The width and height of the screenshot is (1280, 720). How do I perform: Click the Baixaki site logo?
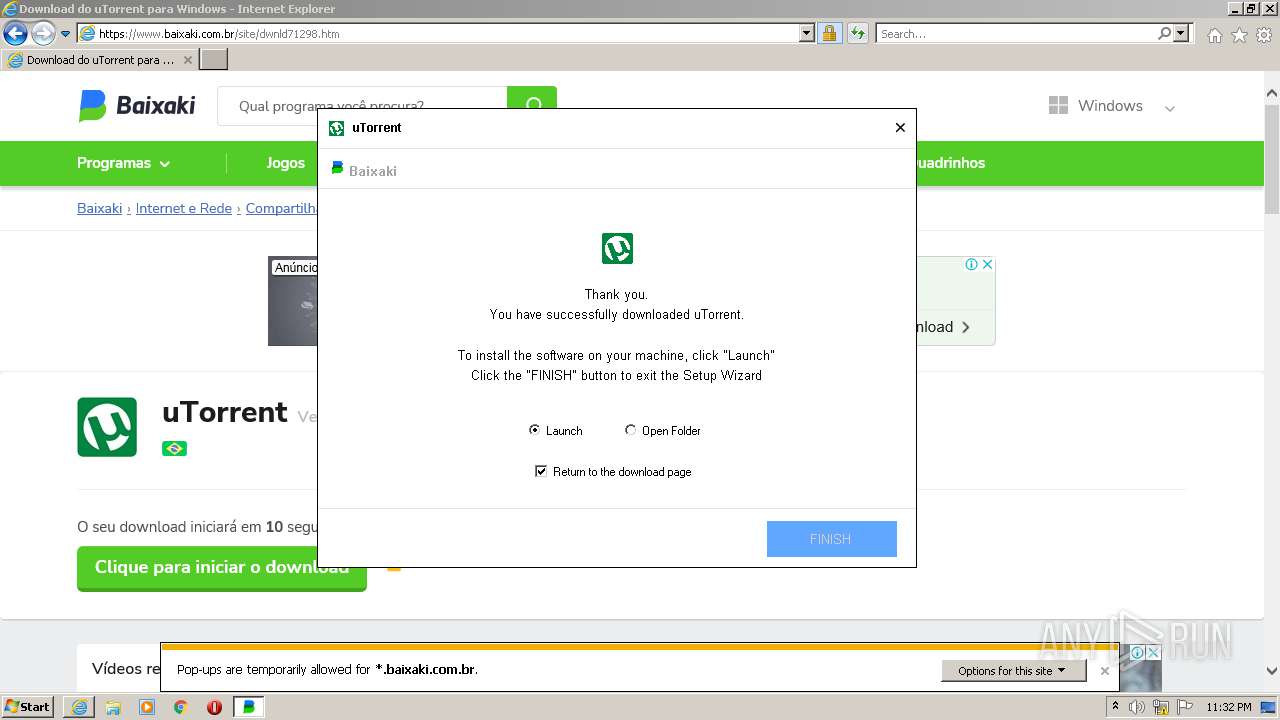pyautogui.click(x=137, y=105)
